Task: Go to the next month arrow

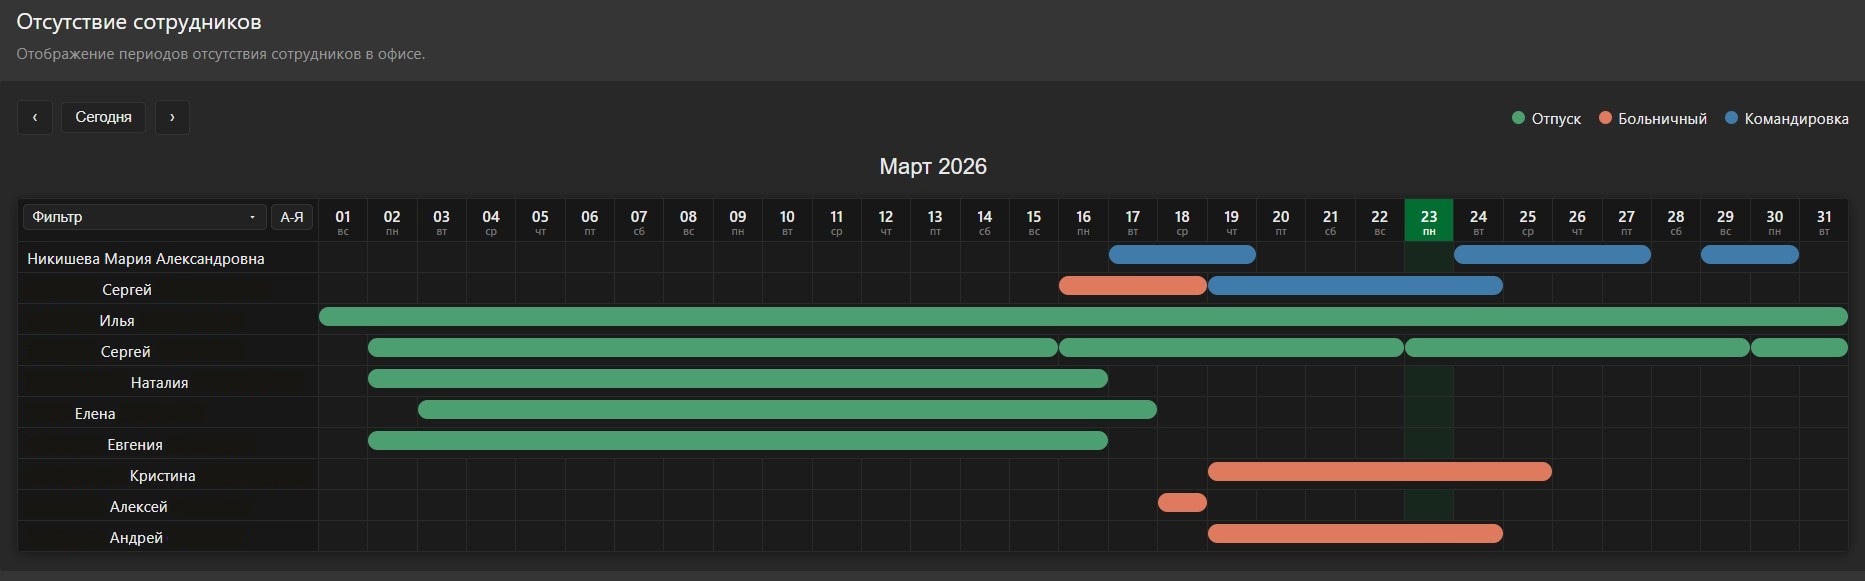Action: (x=172, y=117)
